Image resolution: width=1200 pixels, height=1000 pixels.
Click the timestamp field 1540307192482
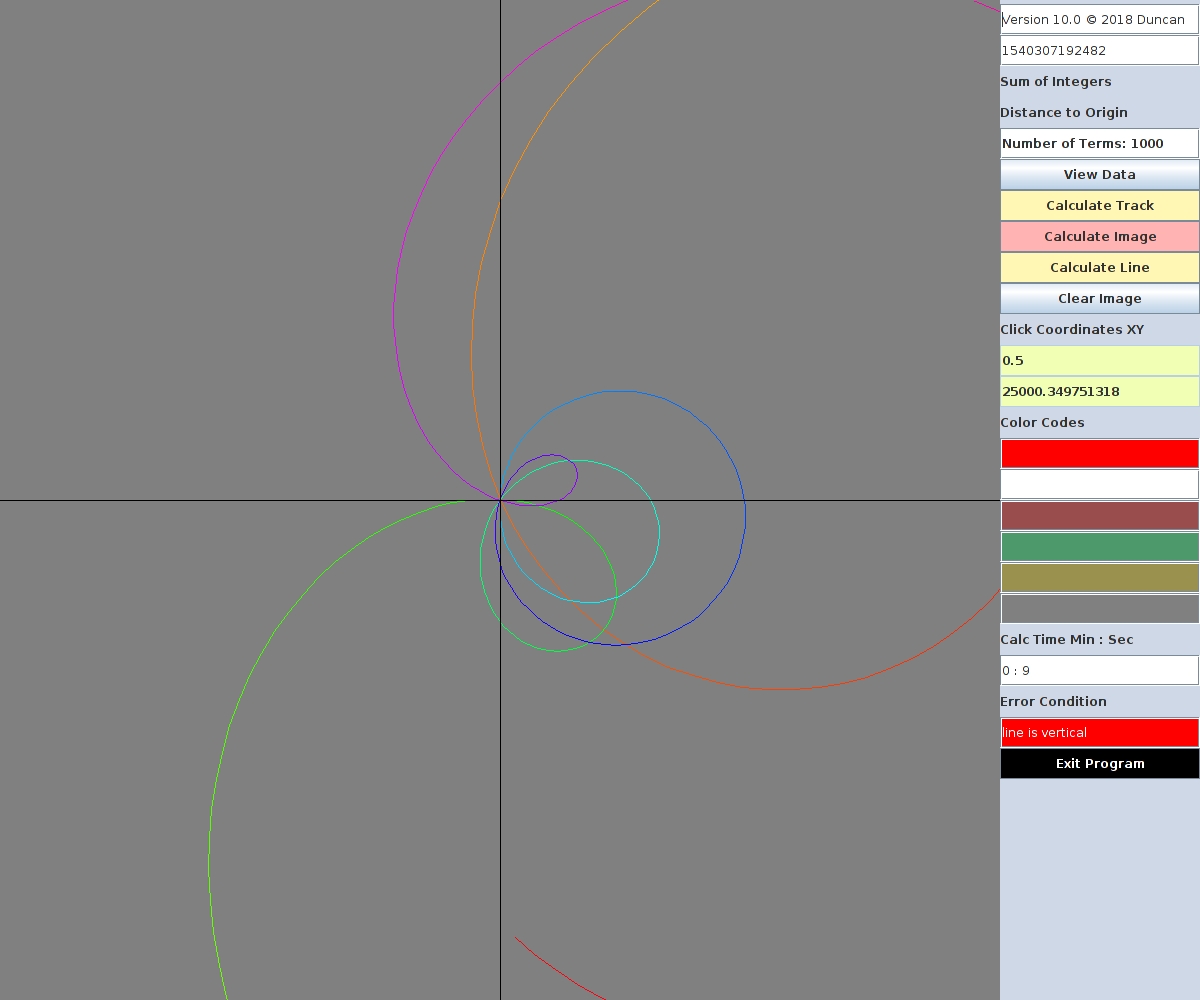1099,50
